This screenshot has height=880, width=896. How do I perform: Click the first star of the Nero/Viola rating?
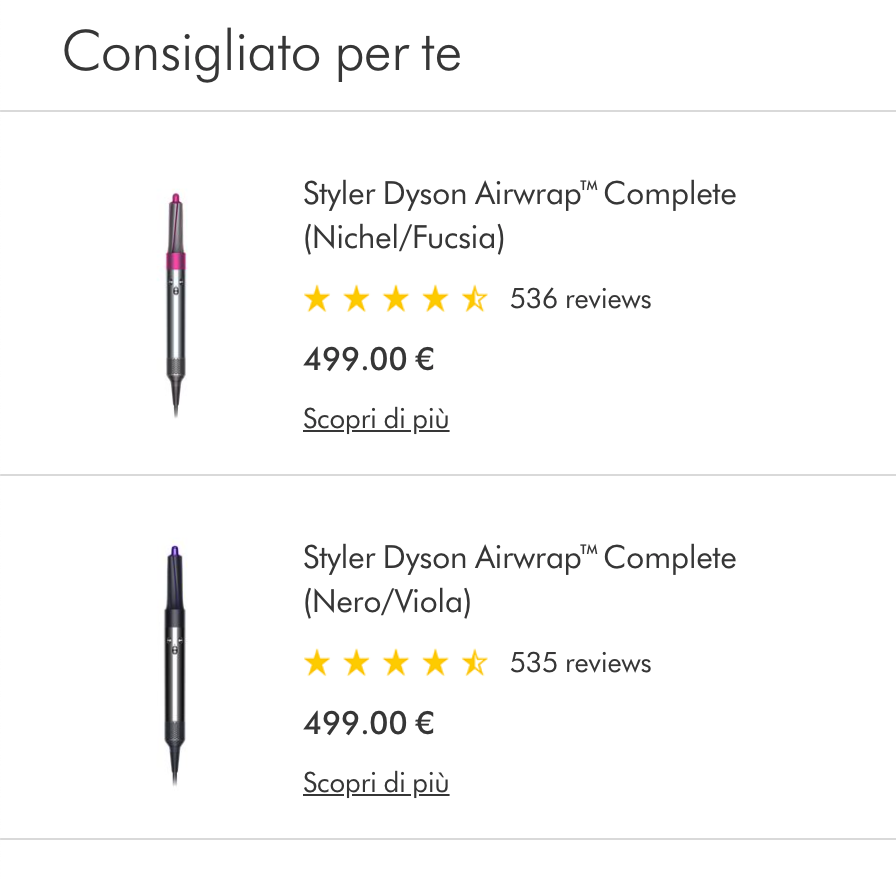pos(316,663)
